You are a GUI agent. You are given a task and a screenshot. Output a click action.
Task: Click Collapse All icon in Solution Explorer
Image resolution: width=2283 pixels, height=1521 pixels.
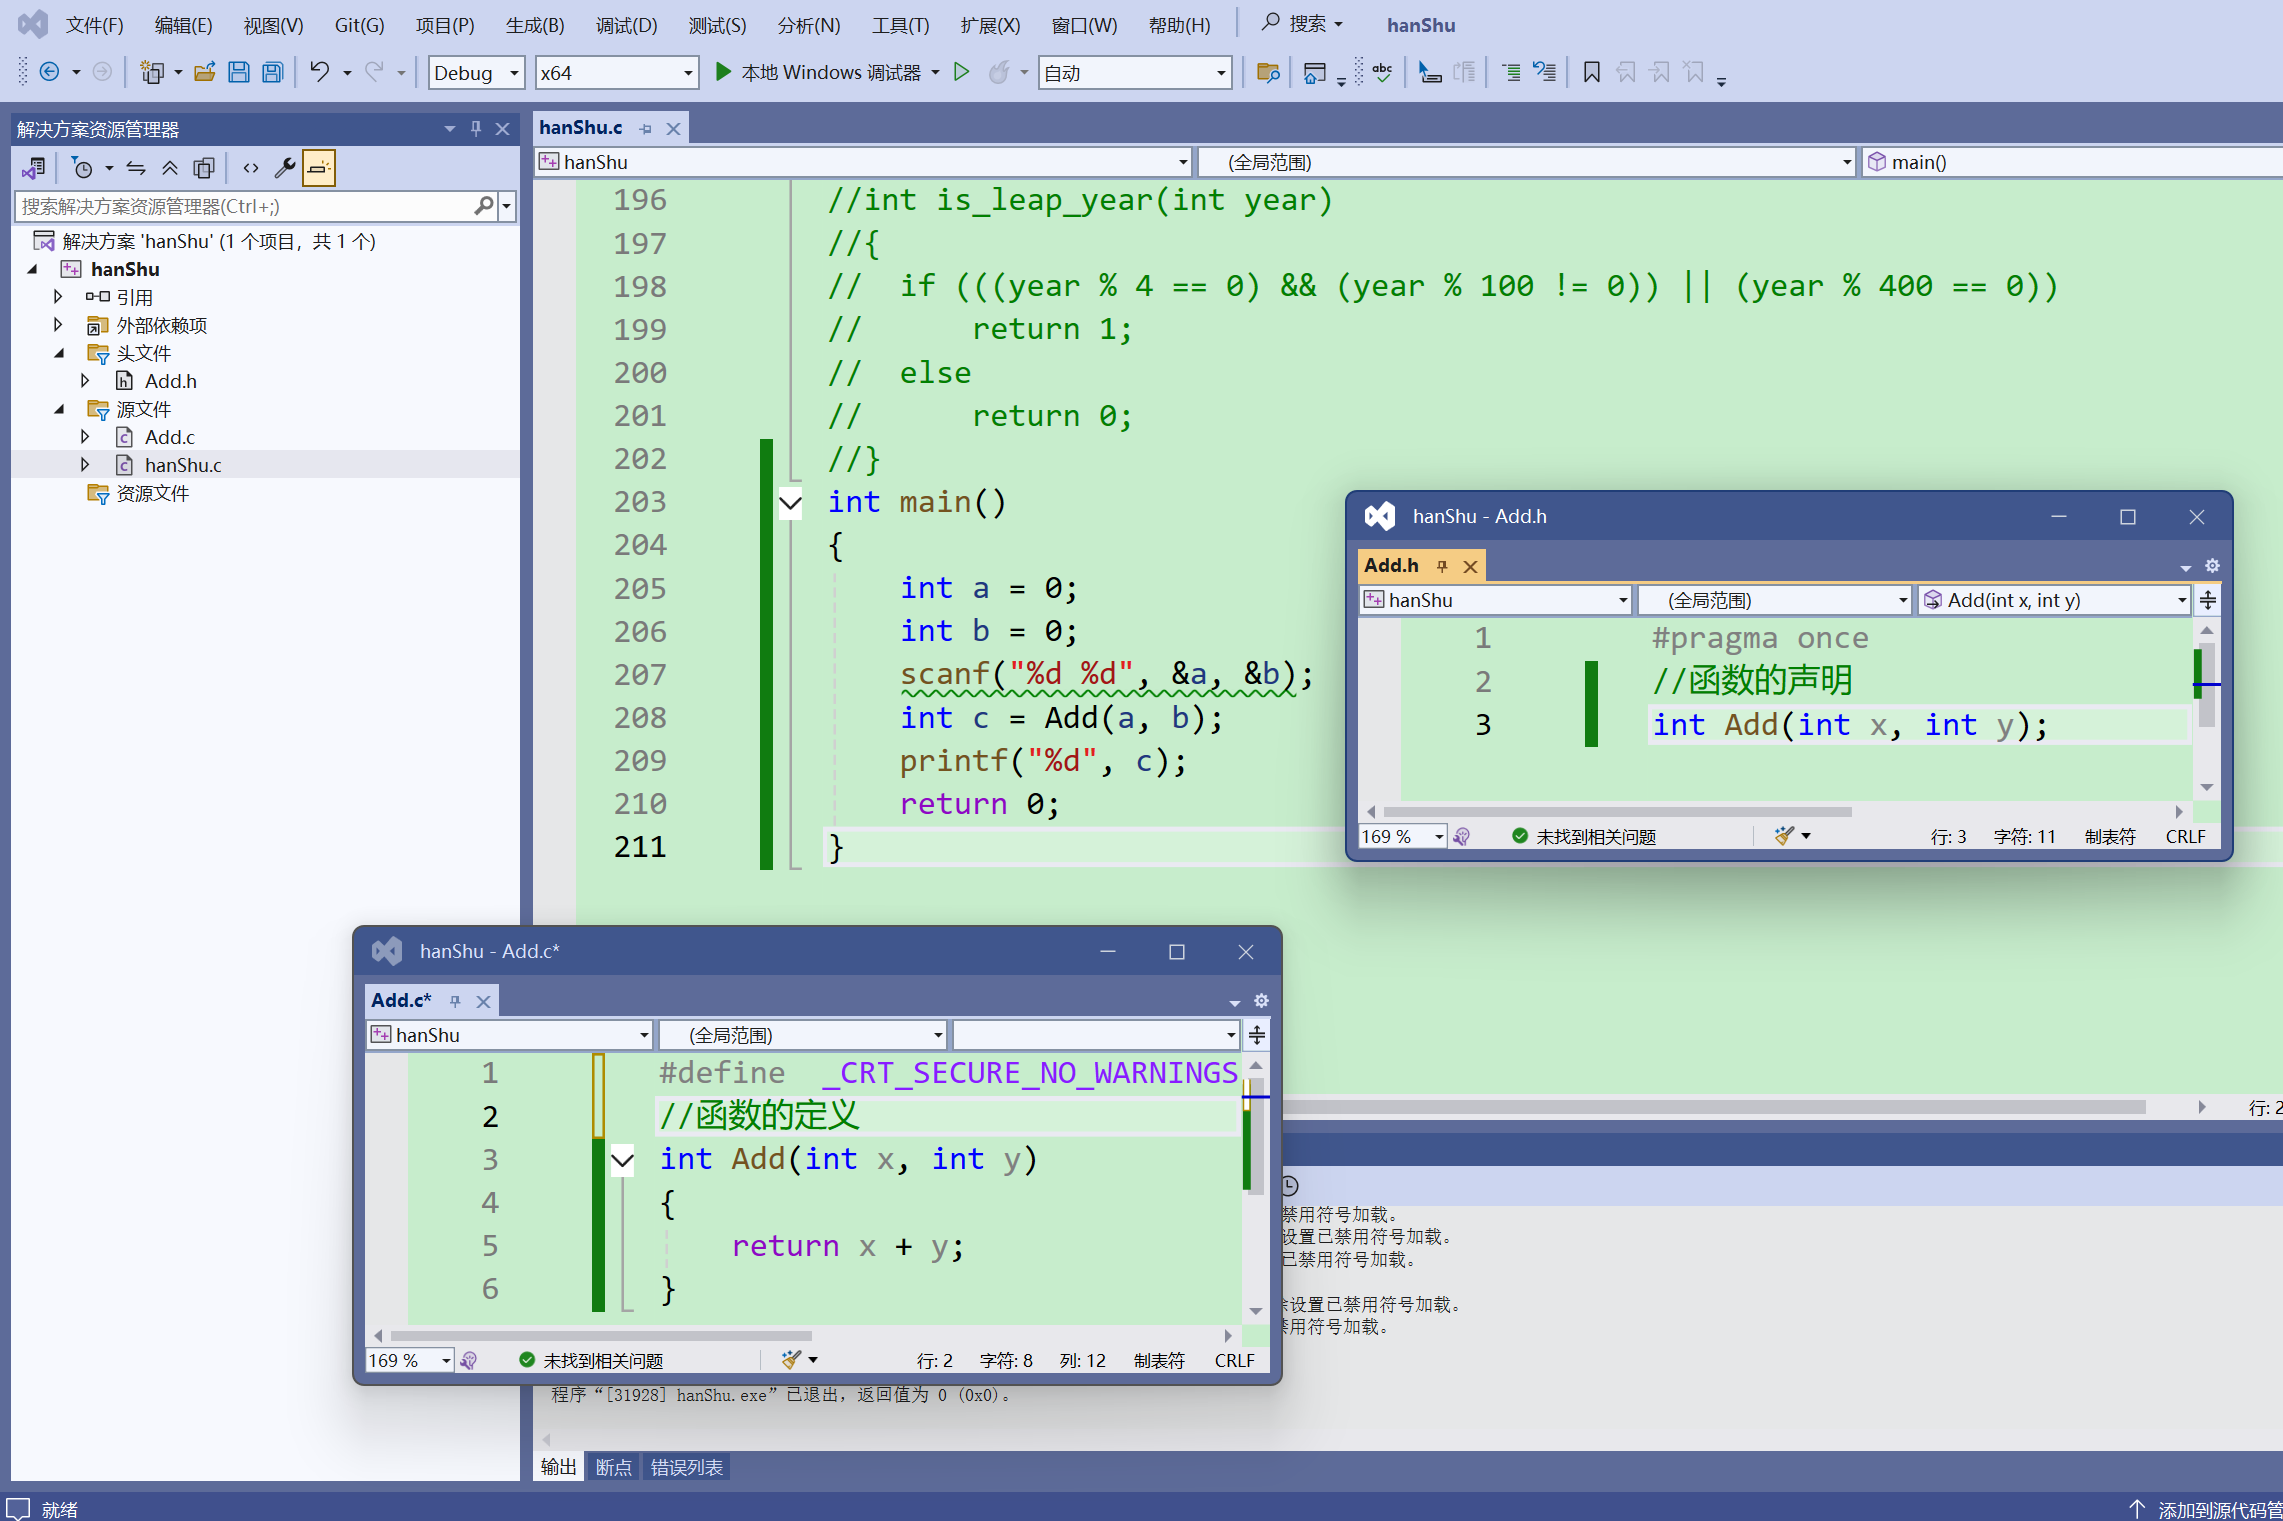(170, 168)
